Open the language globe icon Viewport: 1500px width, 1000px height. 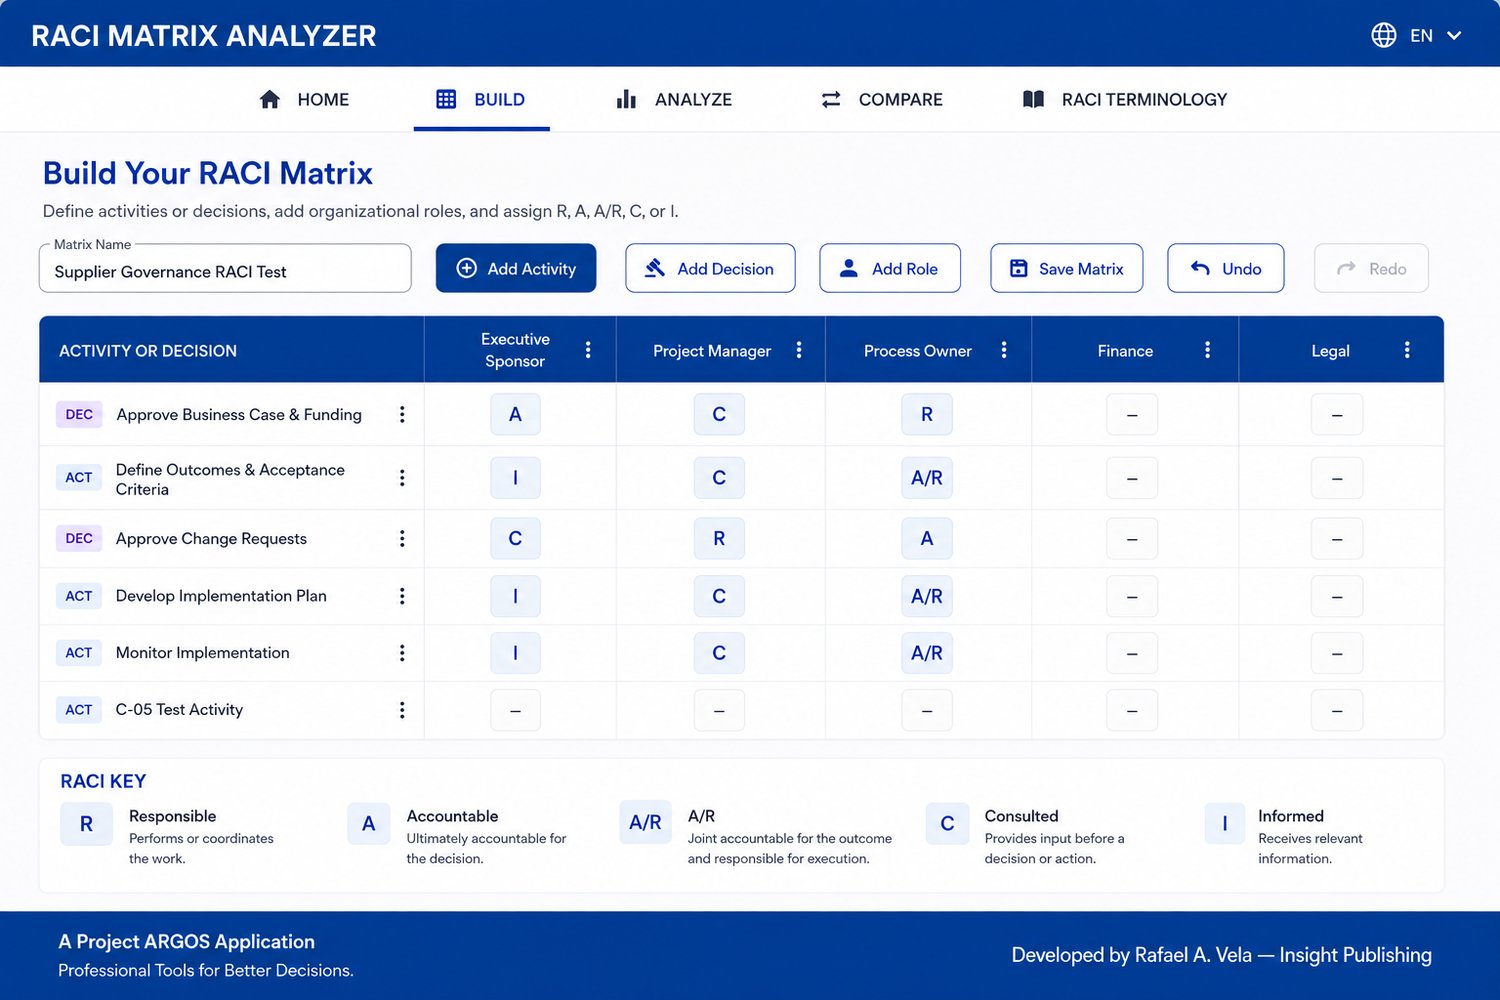click(1383, 35)
